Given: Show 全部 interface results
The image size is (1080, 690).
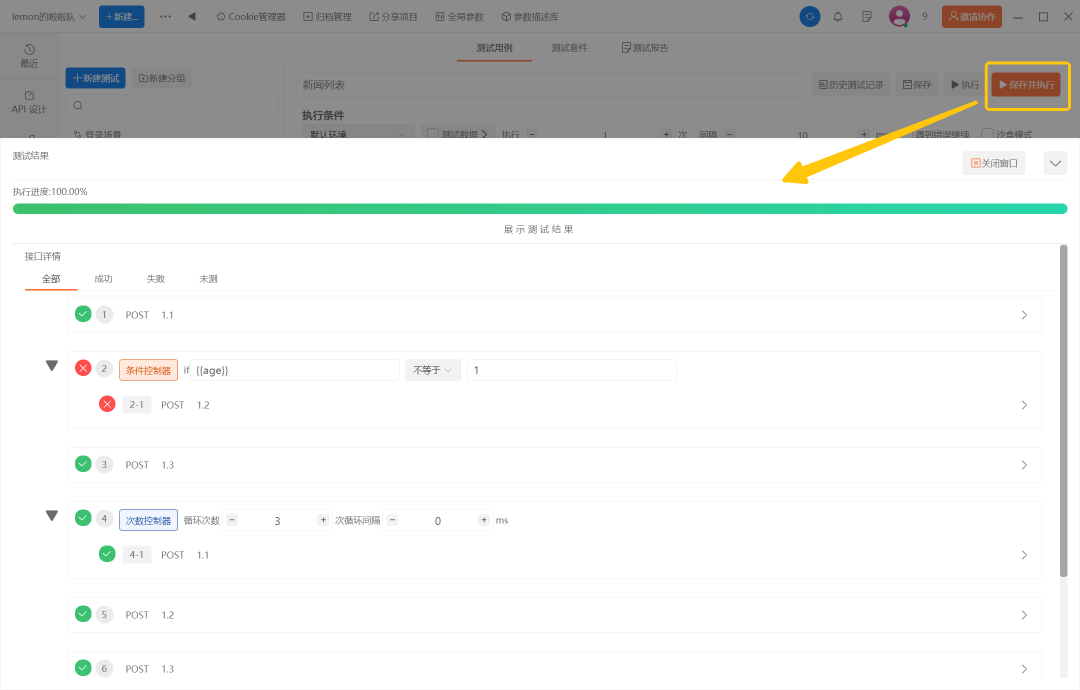Looking at the screenshot, I should click(x=51, y=279).
